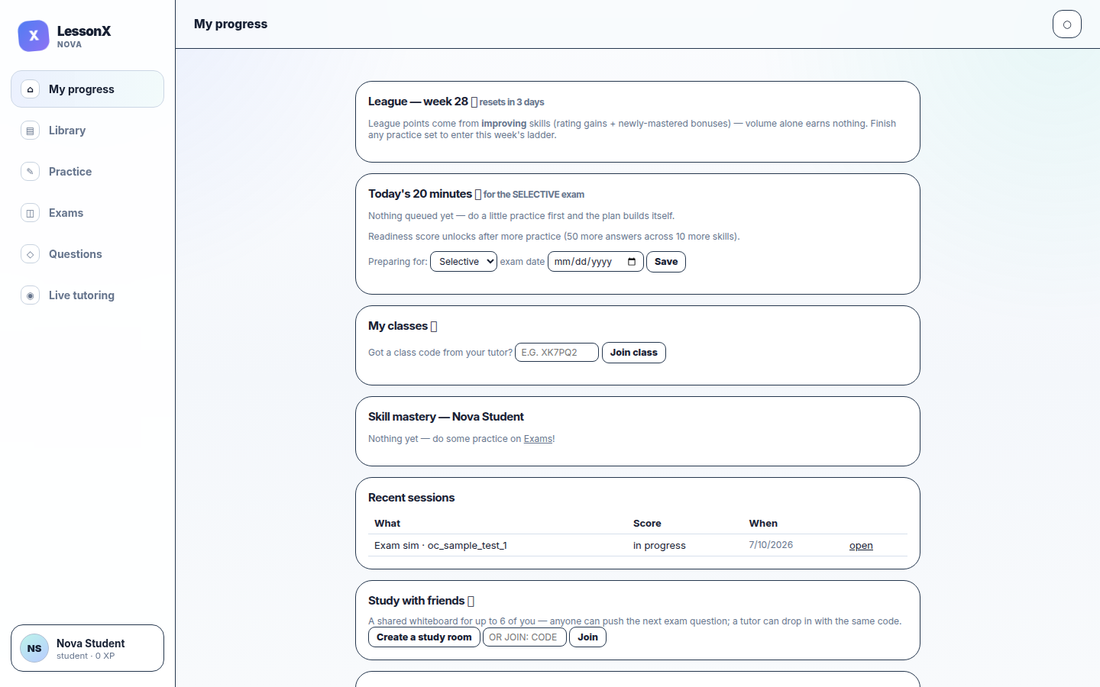
Task: Click the Join class button
Action: (x=633, y=352)
